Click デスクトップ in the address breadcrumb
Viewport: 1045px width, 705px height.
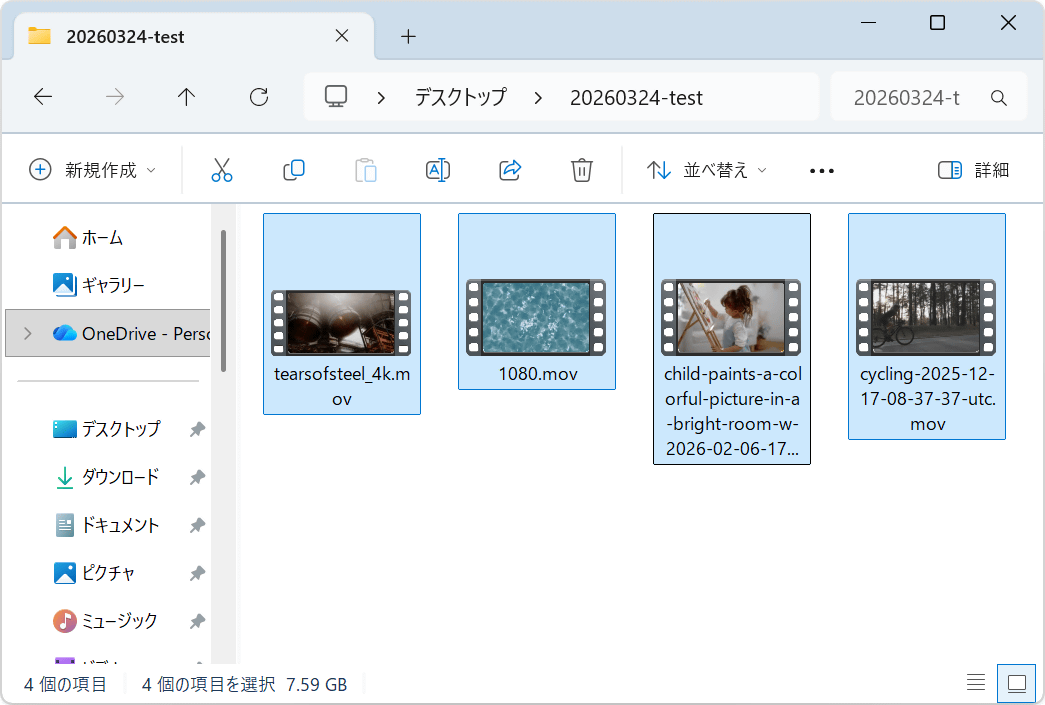pyautogui.click(x=460, y=97)
